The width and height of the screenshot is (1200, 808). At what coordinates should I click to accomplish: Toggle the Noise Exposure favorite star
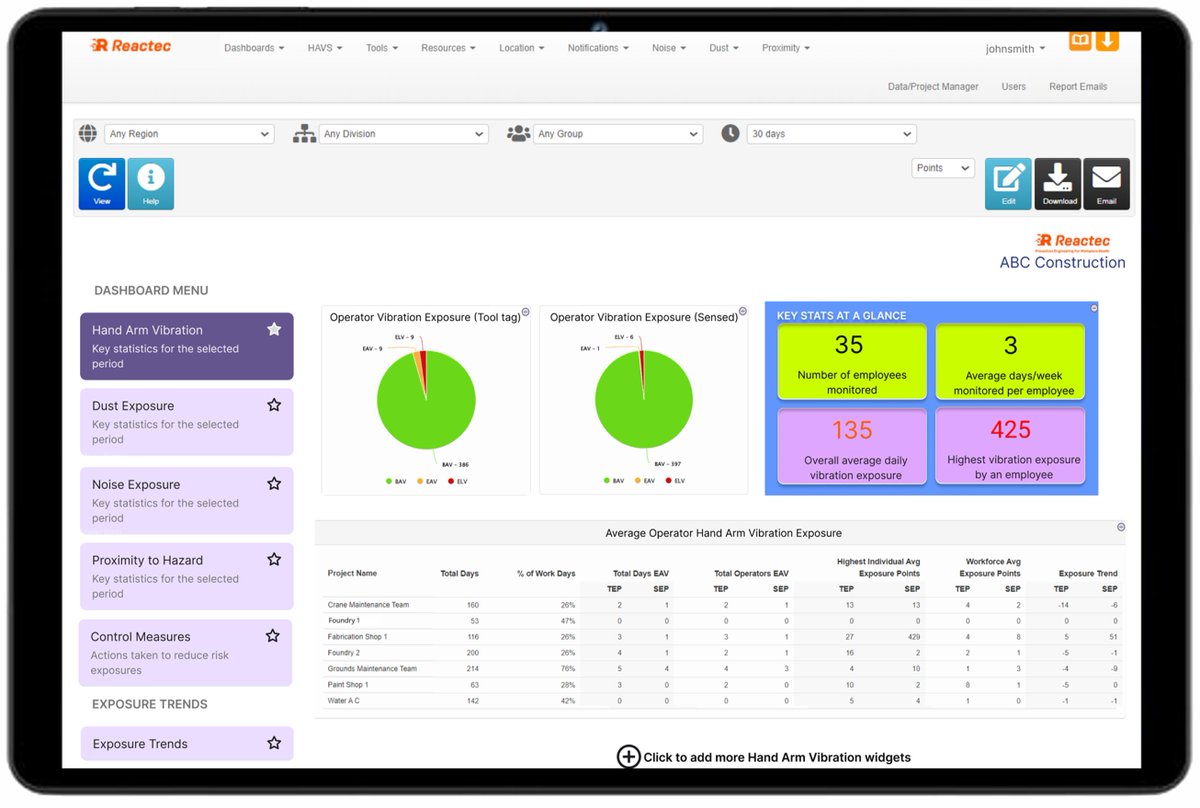274,484
